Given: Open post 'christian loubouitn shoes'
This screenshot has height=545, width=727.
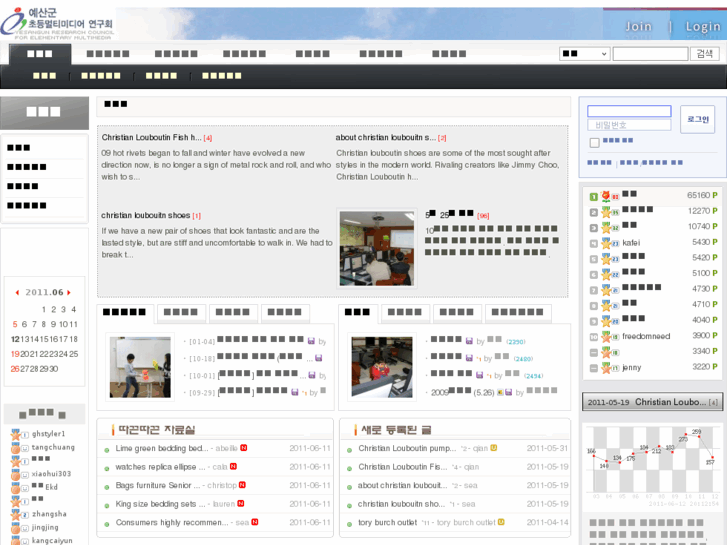Looking at the screenshot, I should (x=146, y=215).
